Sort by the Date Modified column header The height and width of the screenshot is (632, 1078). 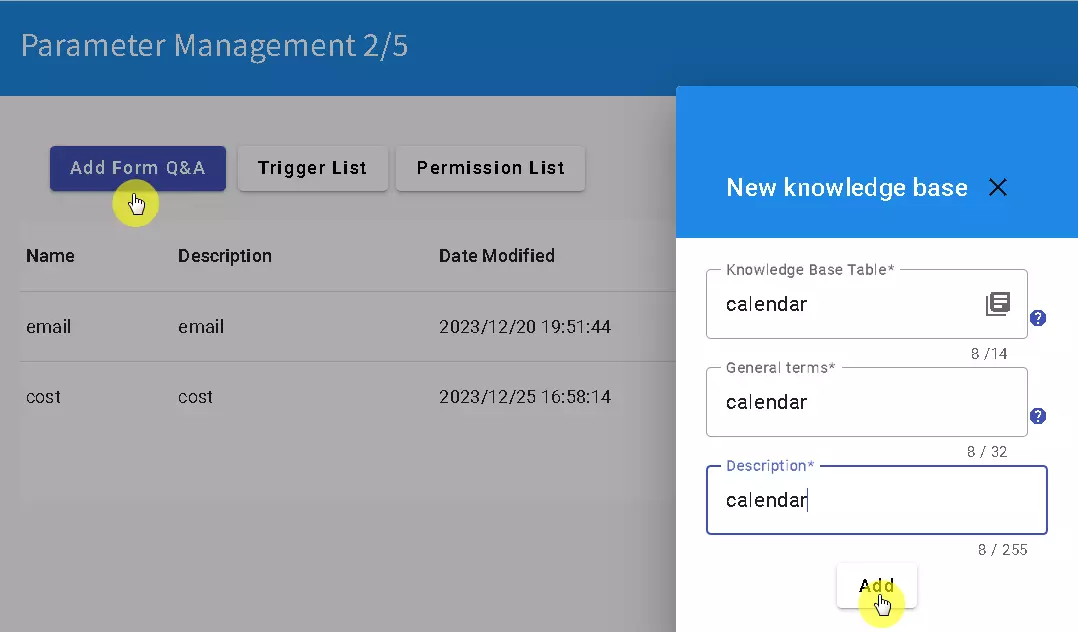point(496,256)
